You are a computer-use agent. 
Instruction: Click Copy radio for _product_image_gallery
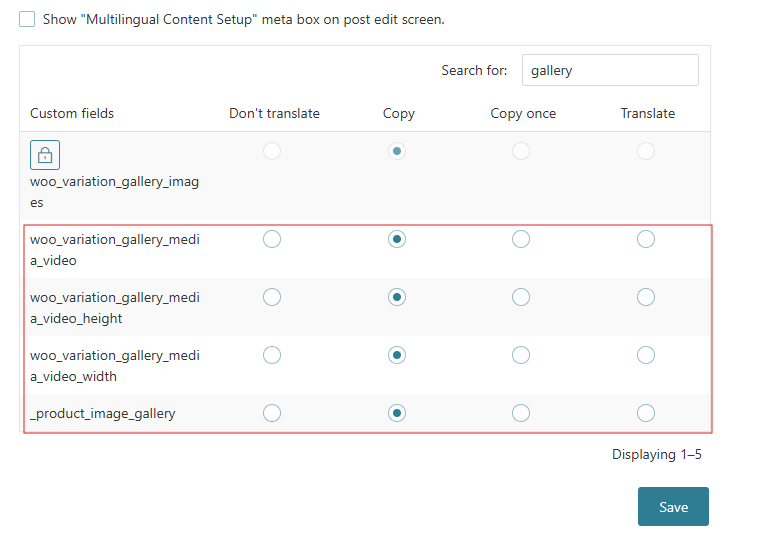397,413
